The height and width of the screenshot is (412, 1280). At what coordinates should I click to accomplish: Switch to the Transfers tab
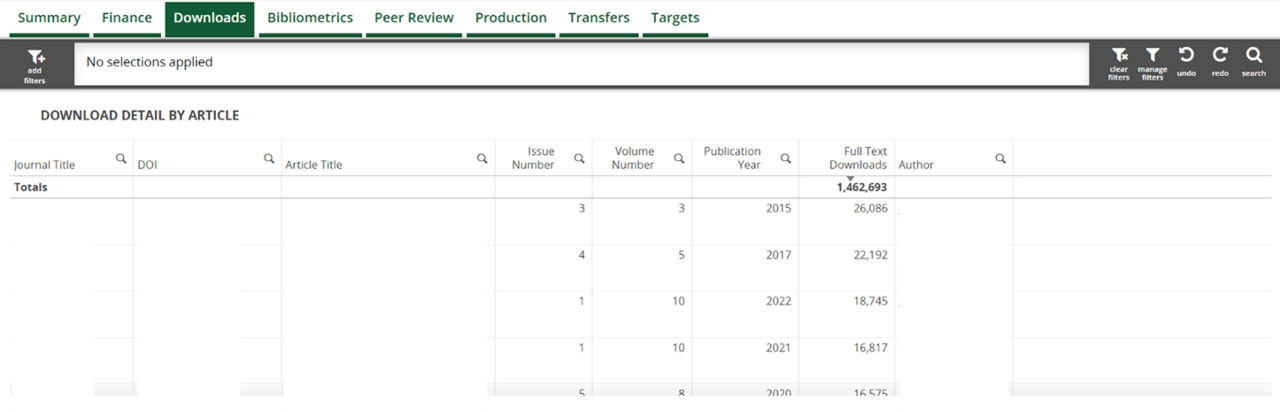click(x=599, y=18)
